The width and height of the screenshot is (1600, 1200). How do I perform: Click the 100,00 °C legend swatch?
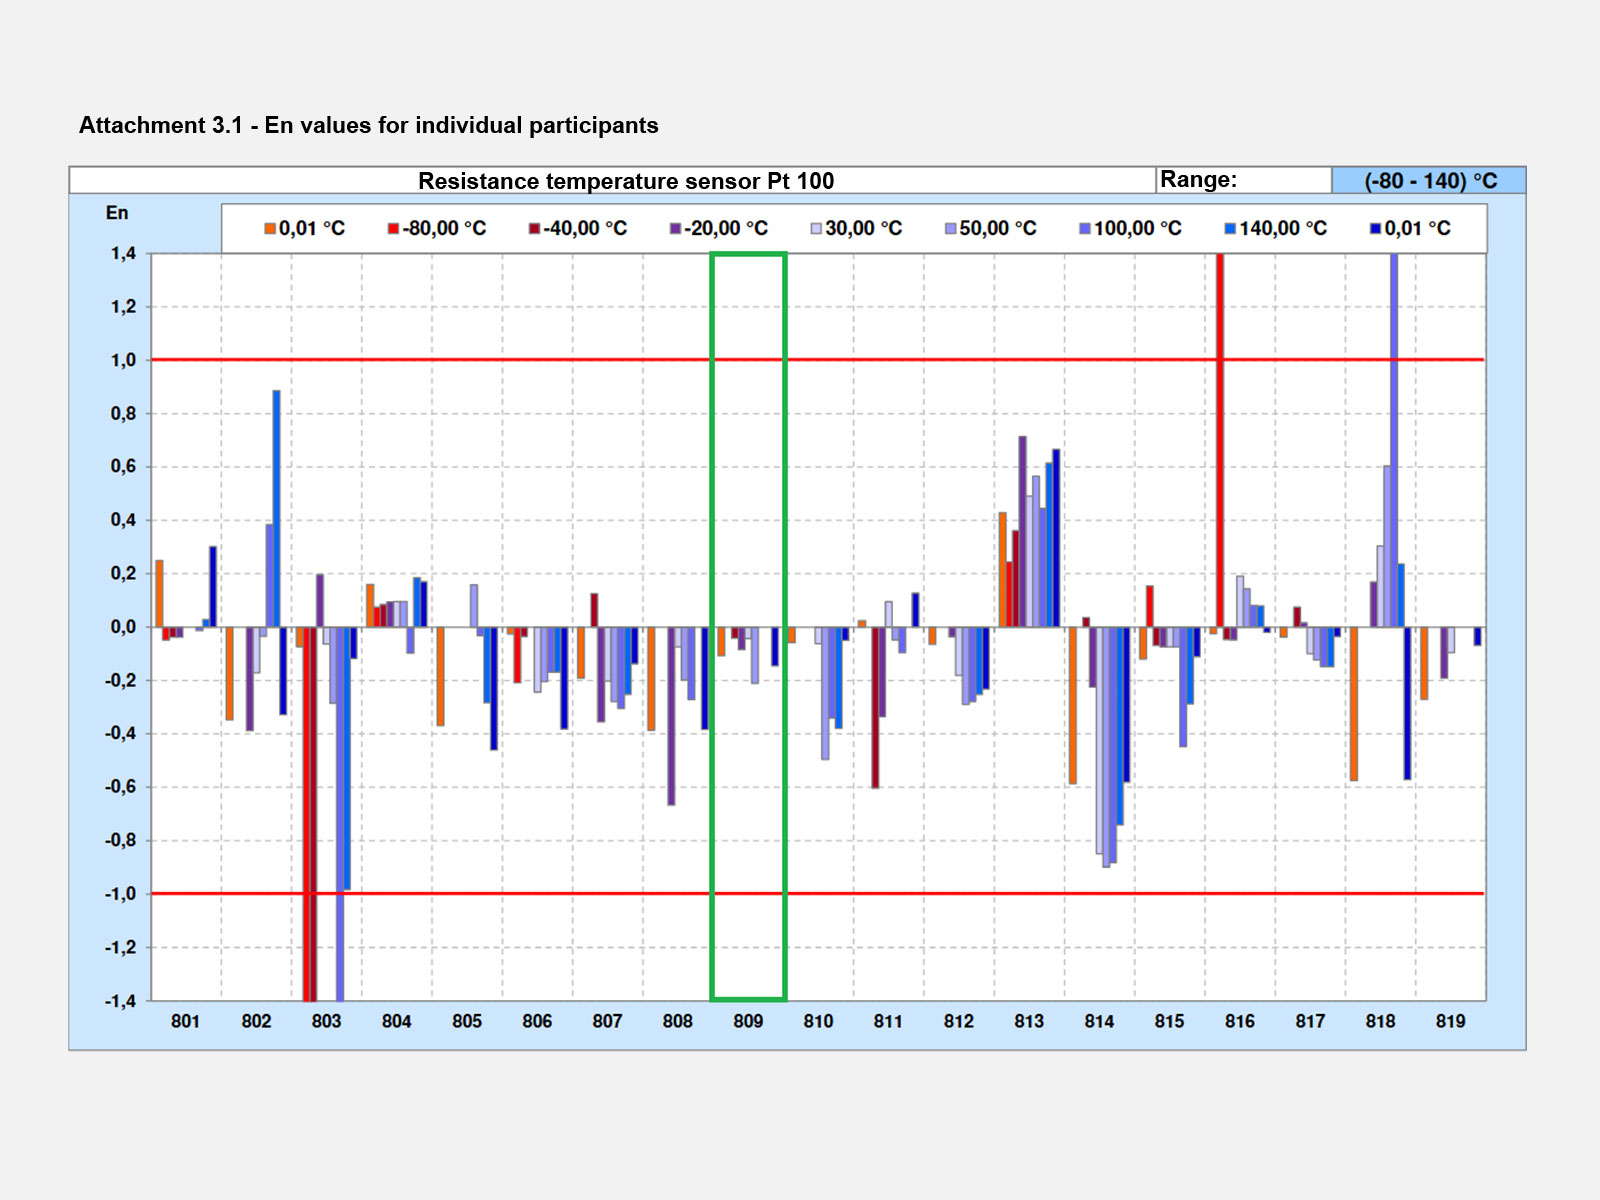[x=1085, y=229]
